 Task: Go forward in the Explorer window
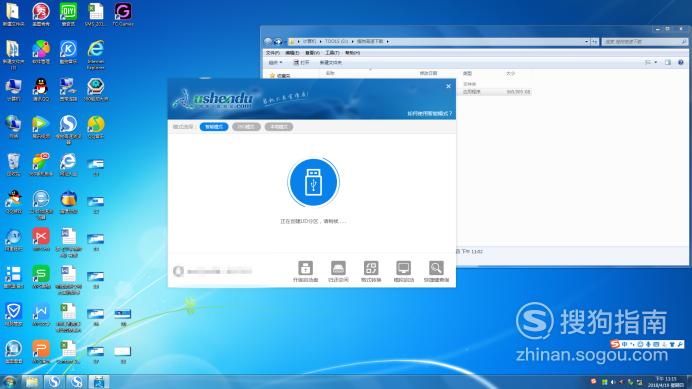click(278, 42)
